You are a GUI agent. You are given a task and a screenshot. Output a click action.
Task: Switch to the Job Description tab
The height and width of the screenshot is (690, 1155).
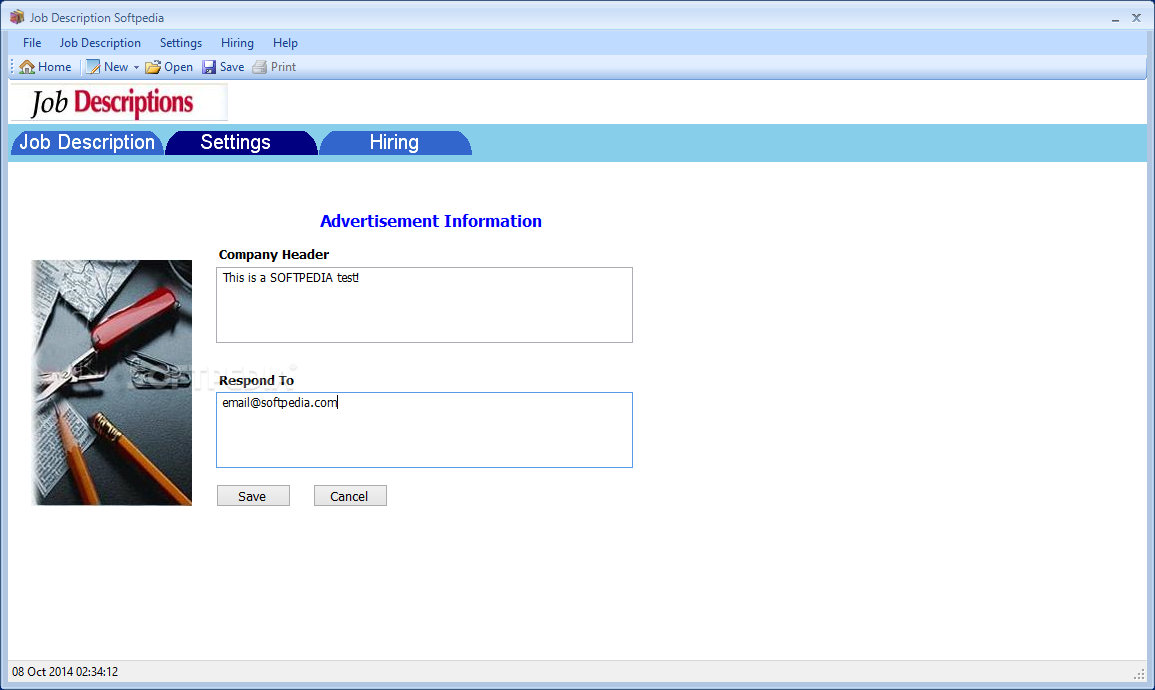[x=87, y=142]
